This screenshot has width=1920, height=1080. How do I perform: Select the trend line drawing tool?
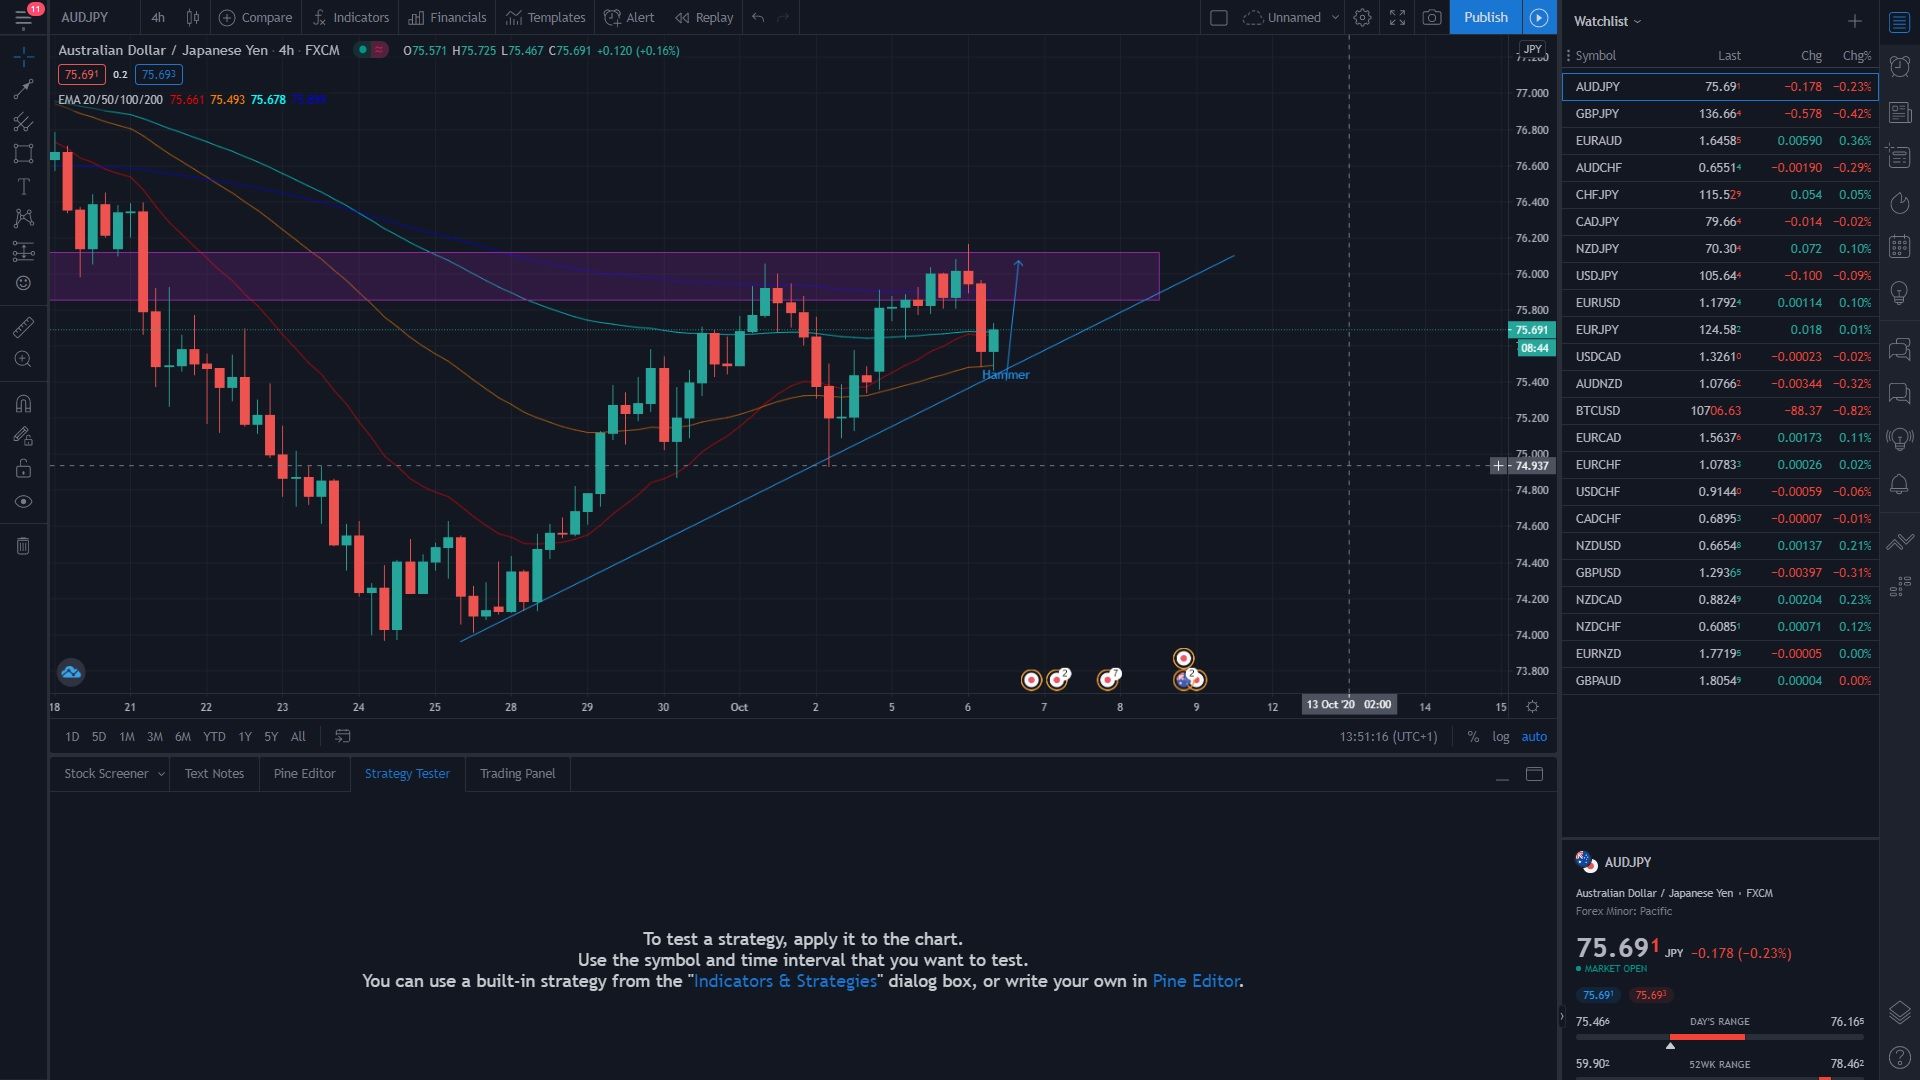click(23, 89)
